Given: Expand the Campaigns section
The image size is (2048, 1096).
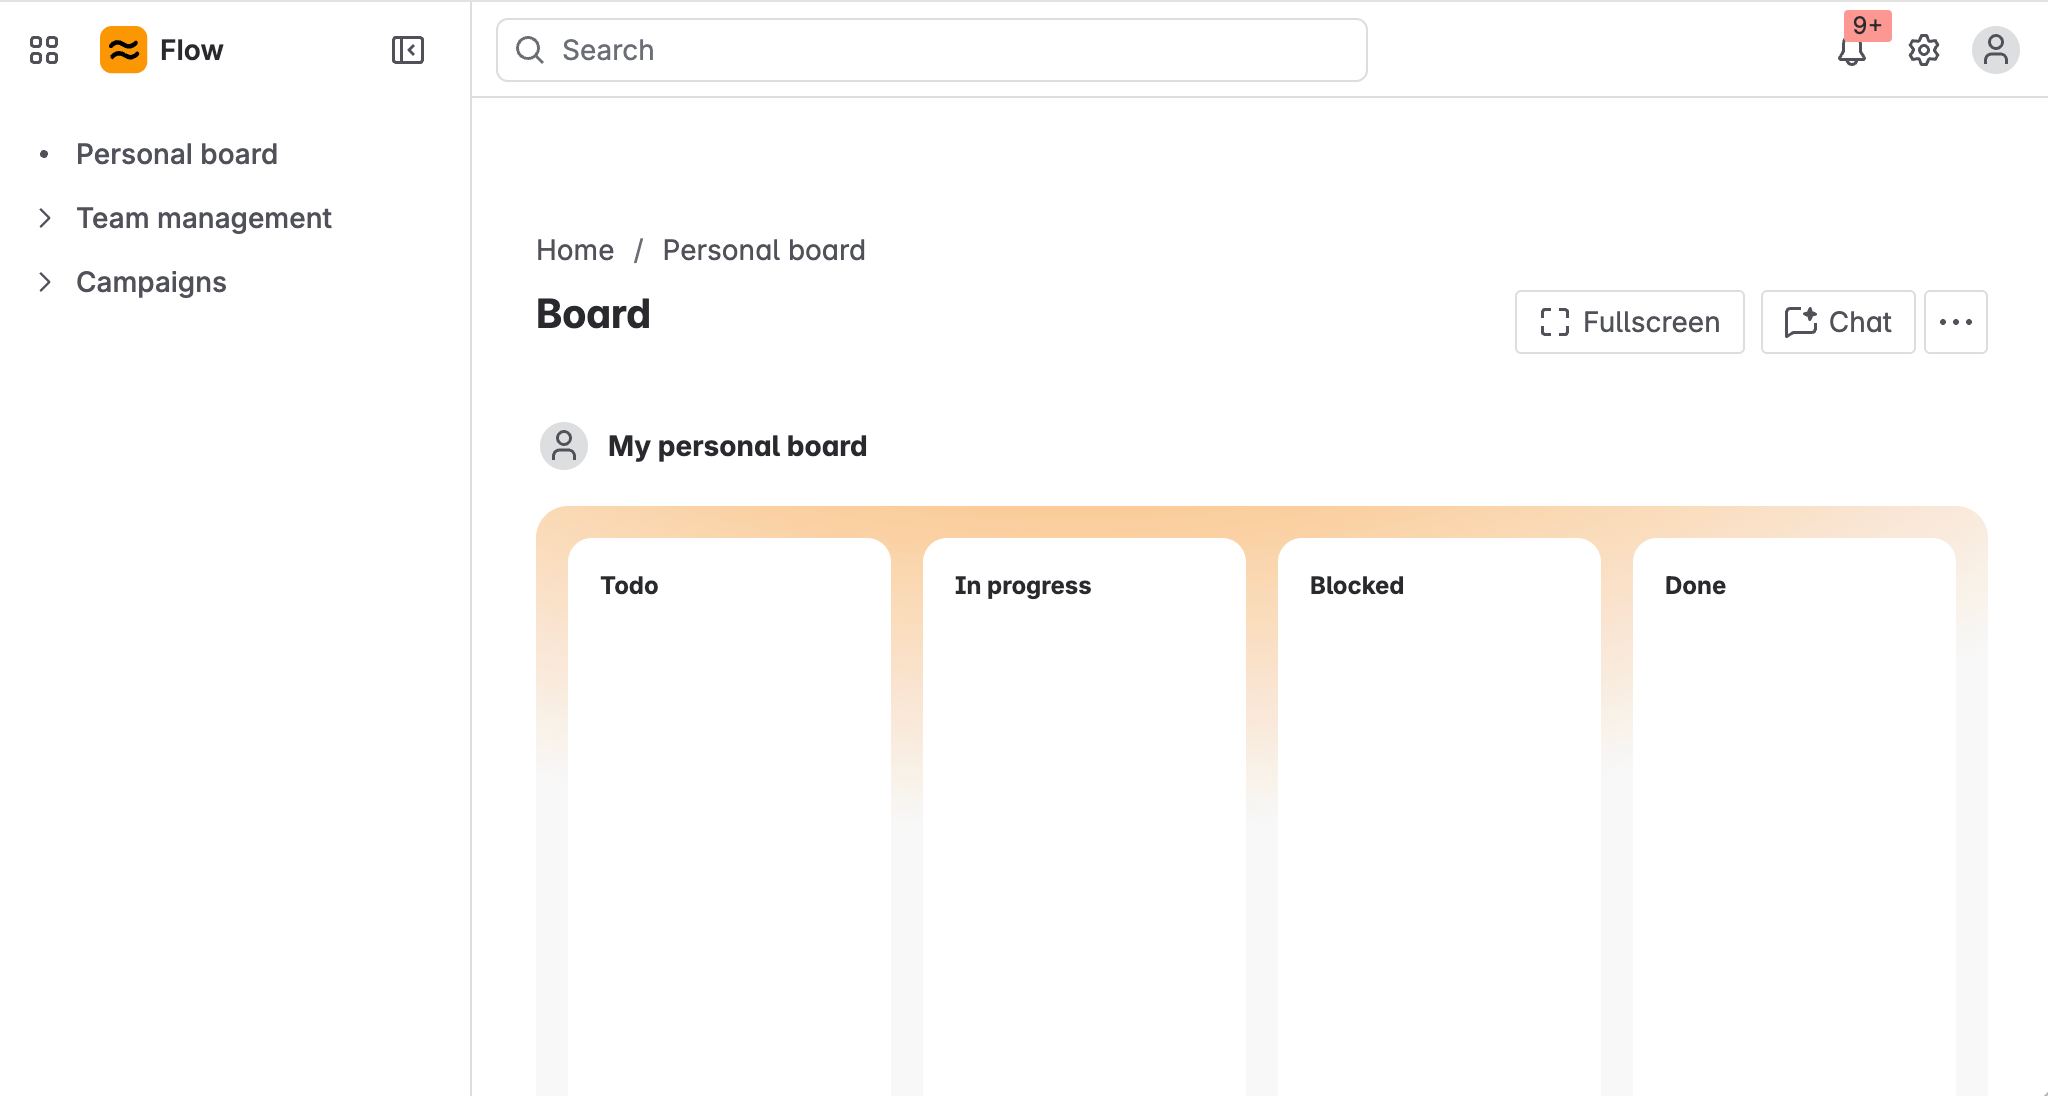Looking at the screenshot, I should tap(46, 282).
